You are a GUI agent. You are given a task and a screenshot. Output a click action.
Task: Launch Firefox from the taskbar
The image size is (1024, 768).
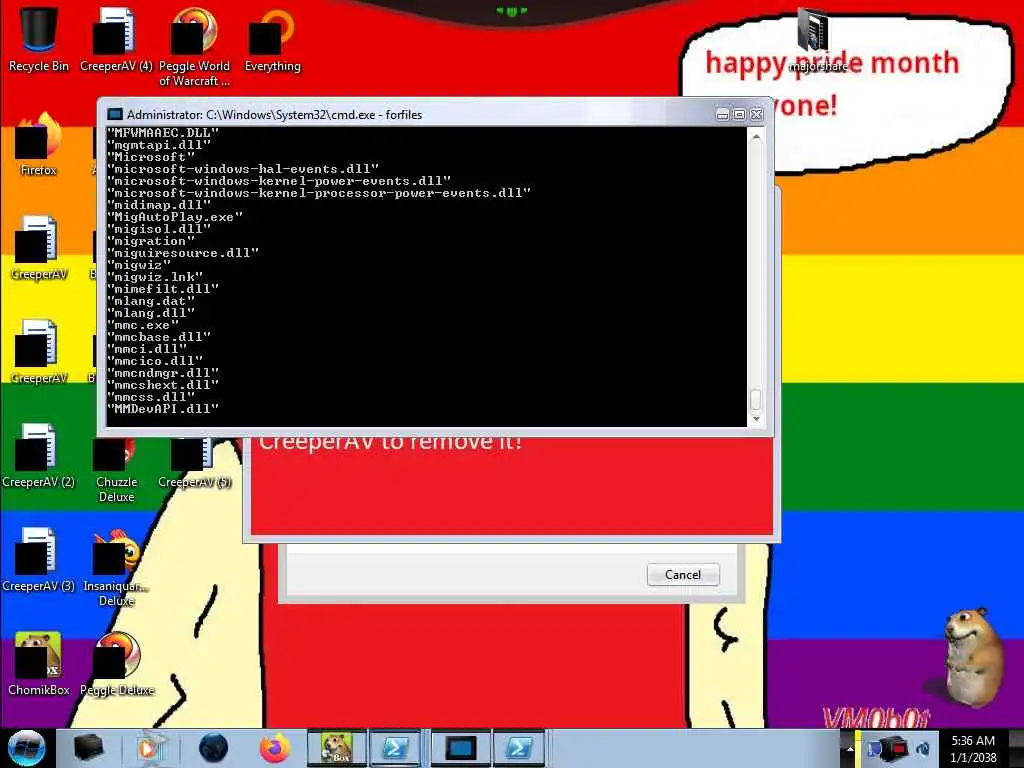[275, 748]
